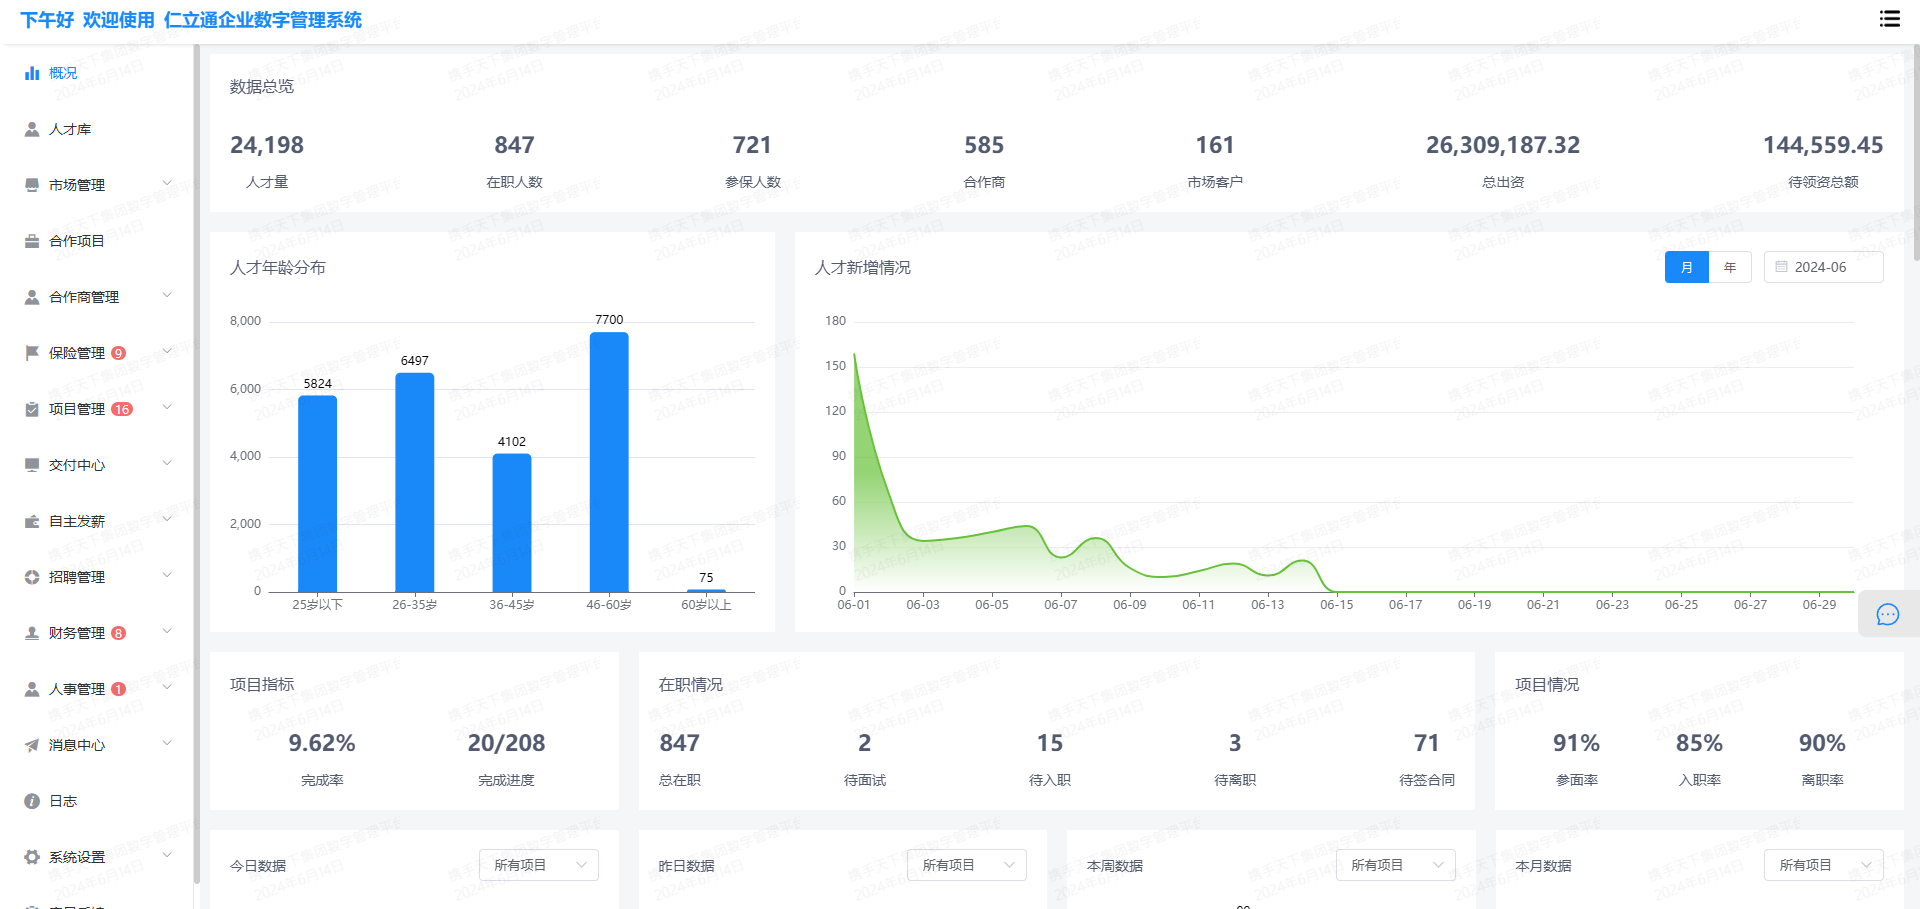
Task: Click the 7700 bar for 46-60岁
Action: [x=609, y=460]
